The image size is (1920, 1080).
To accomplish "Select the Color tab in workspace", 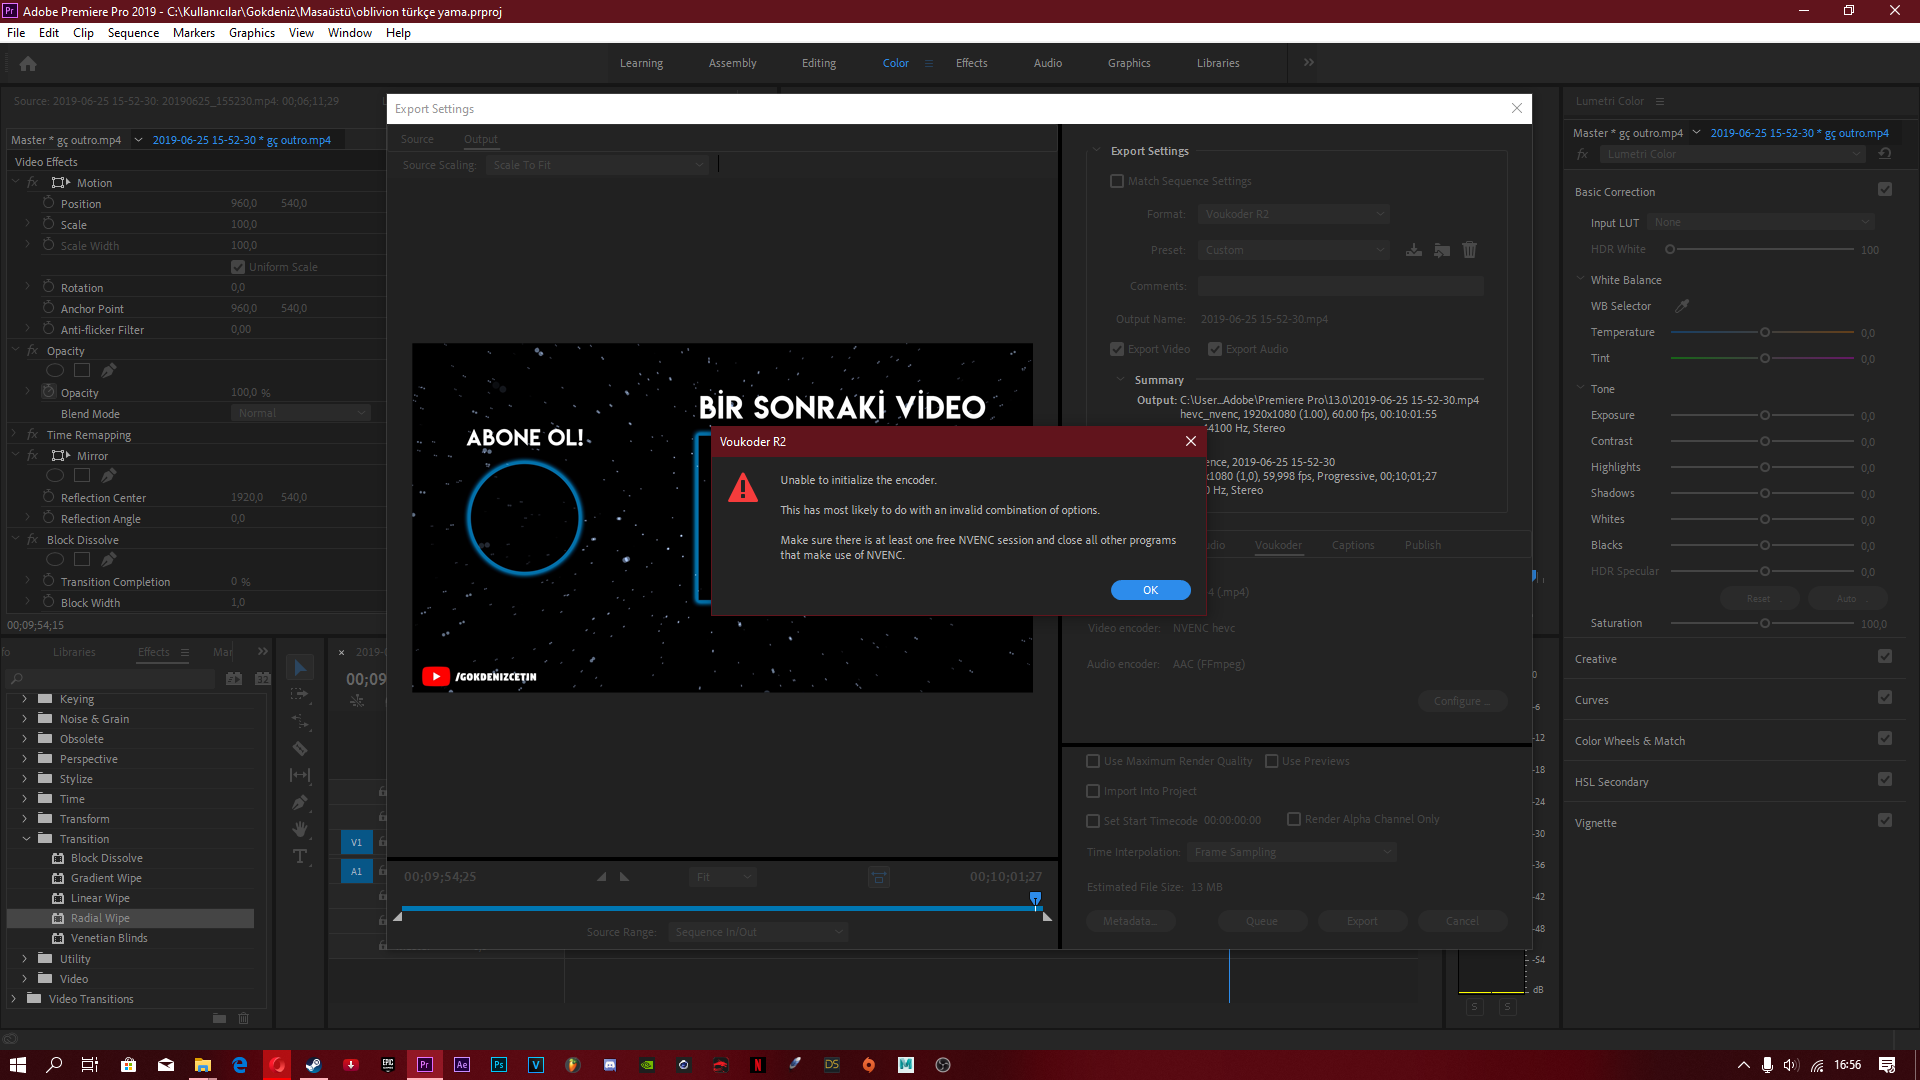I will click(895, 62).
